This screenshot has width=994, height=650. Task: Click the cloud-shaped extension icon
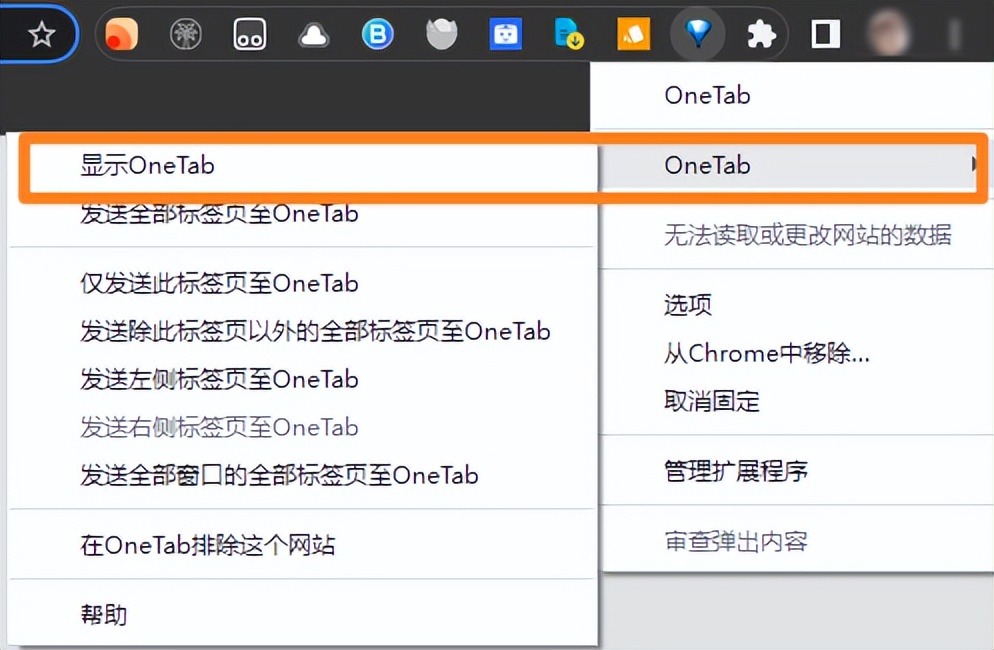tap(314, 36)
